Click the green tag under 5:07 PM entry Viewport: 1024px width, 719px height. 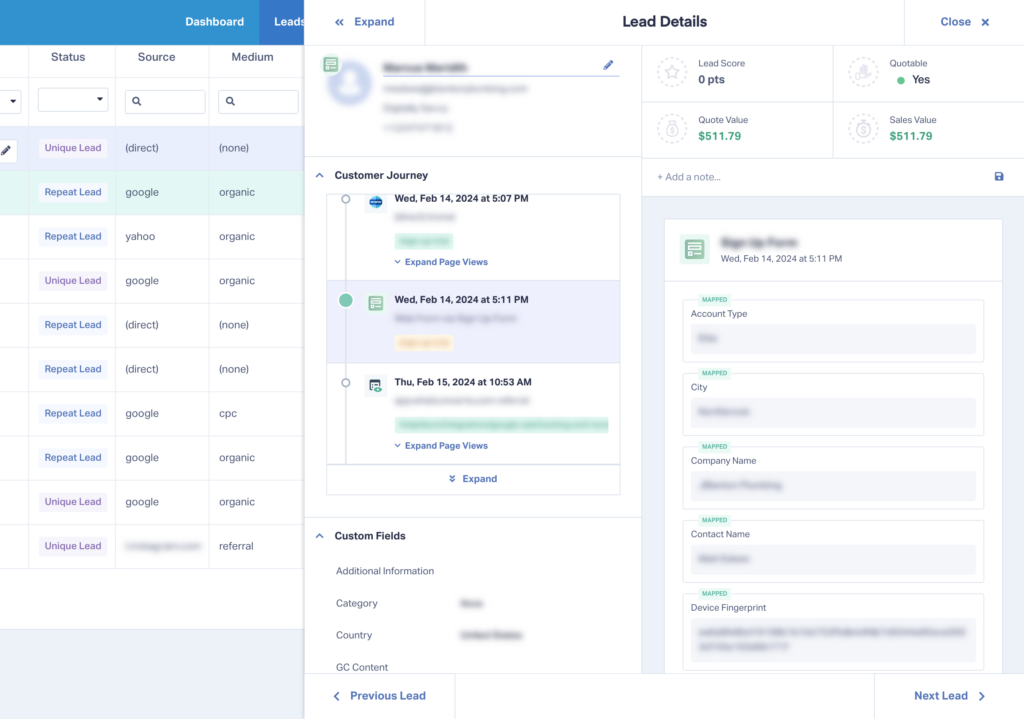pos(424,242)
